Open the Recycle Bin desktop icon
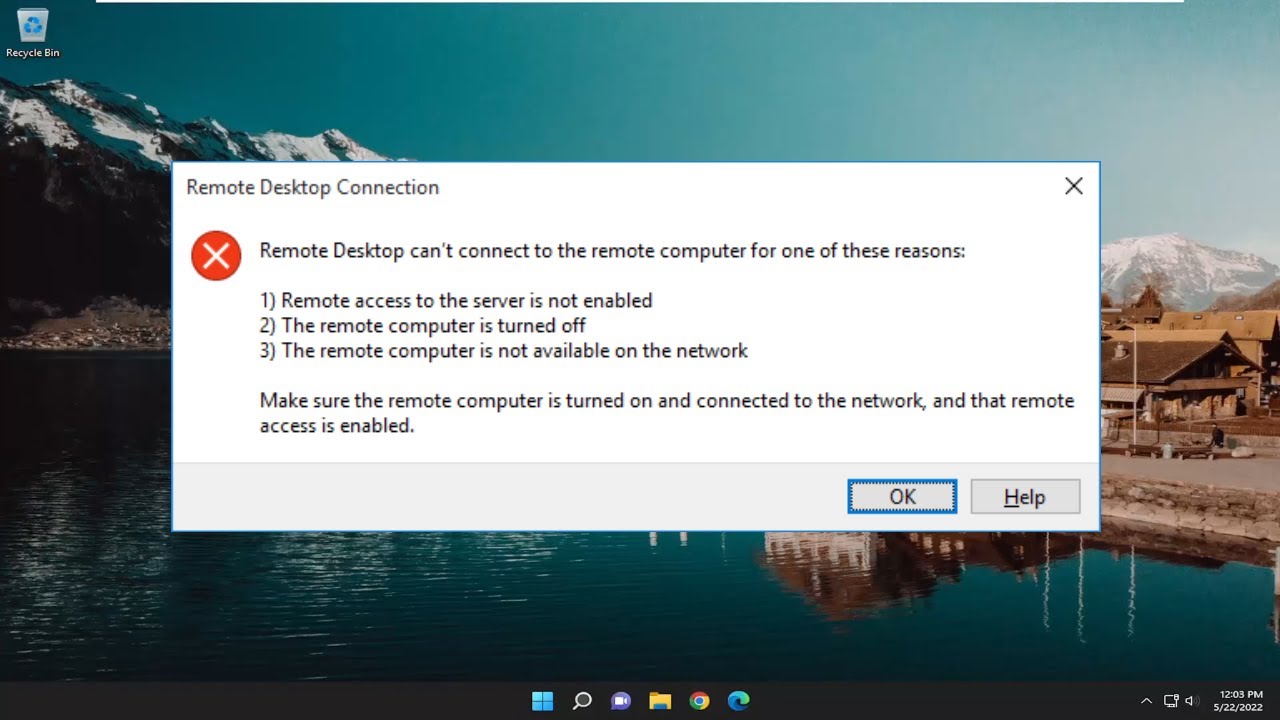 click(33, 33)
